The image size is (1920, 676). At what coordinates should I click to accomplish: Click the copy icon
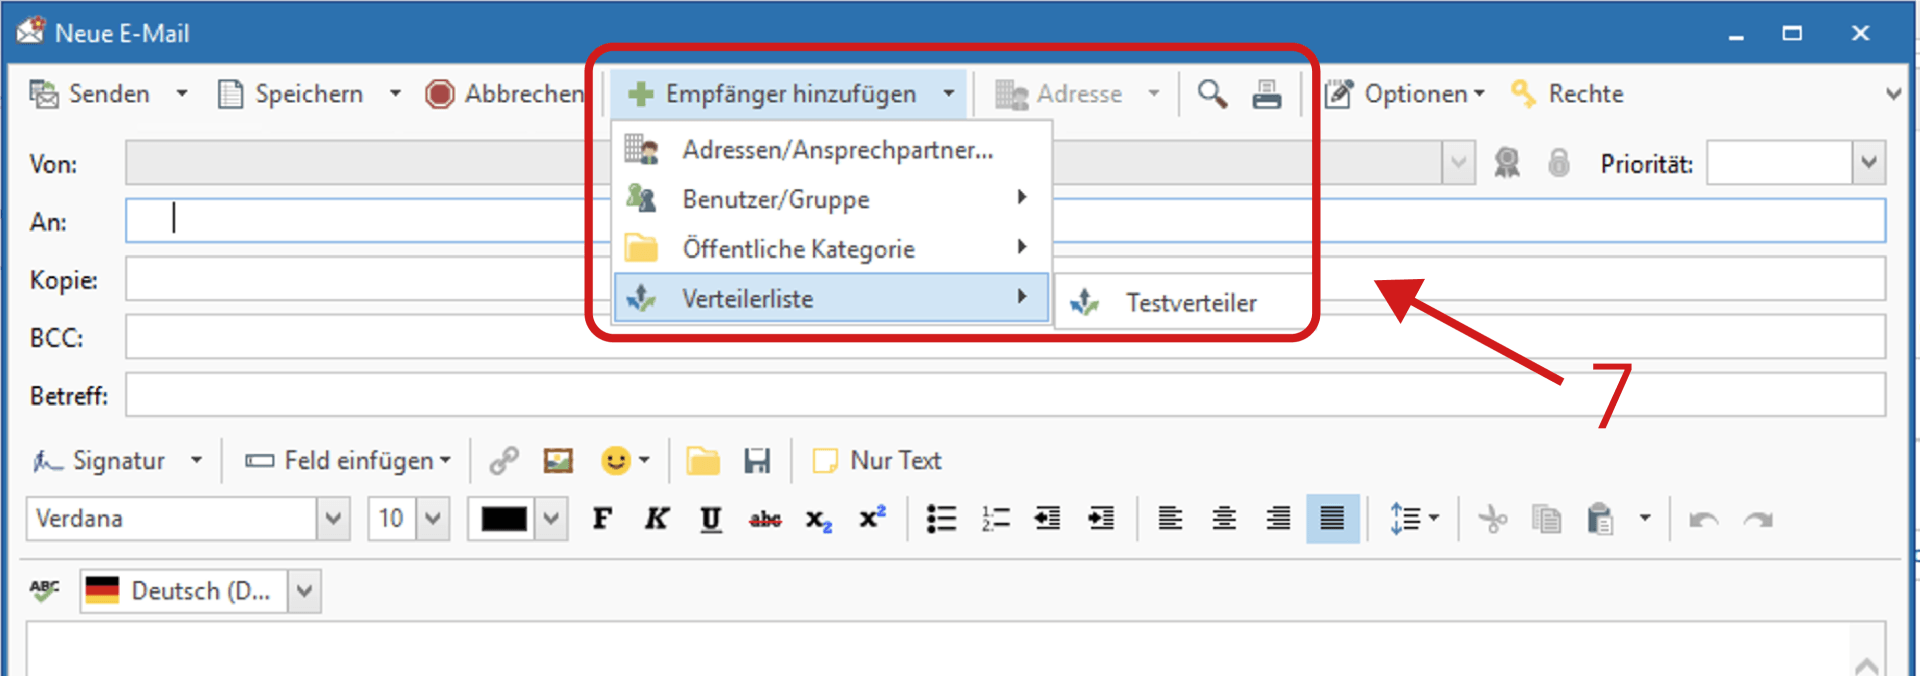(x=1546, y=519)
